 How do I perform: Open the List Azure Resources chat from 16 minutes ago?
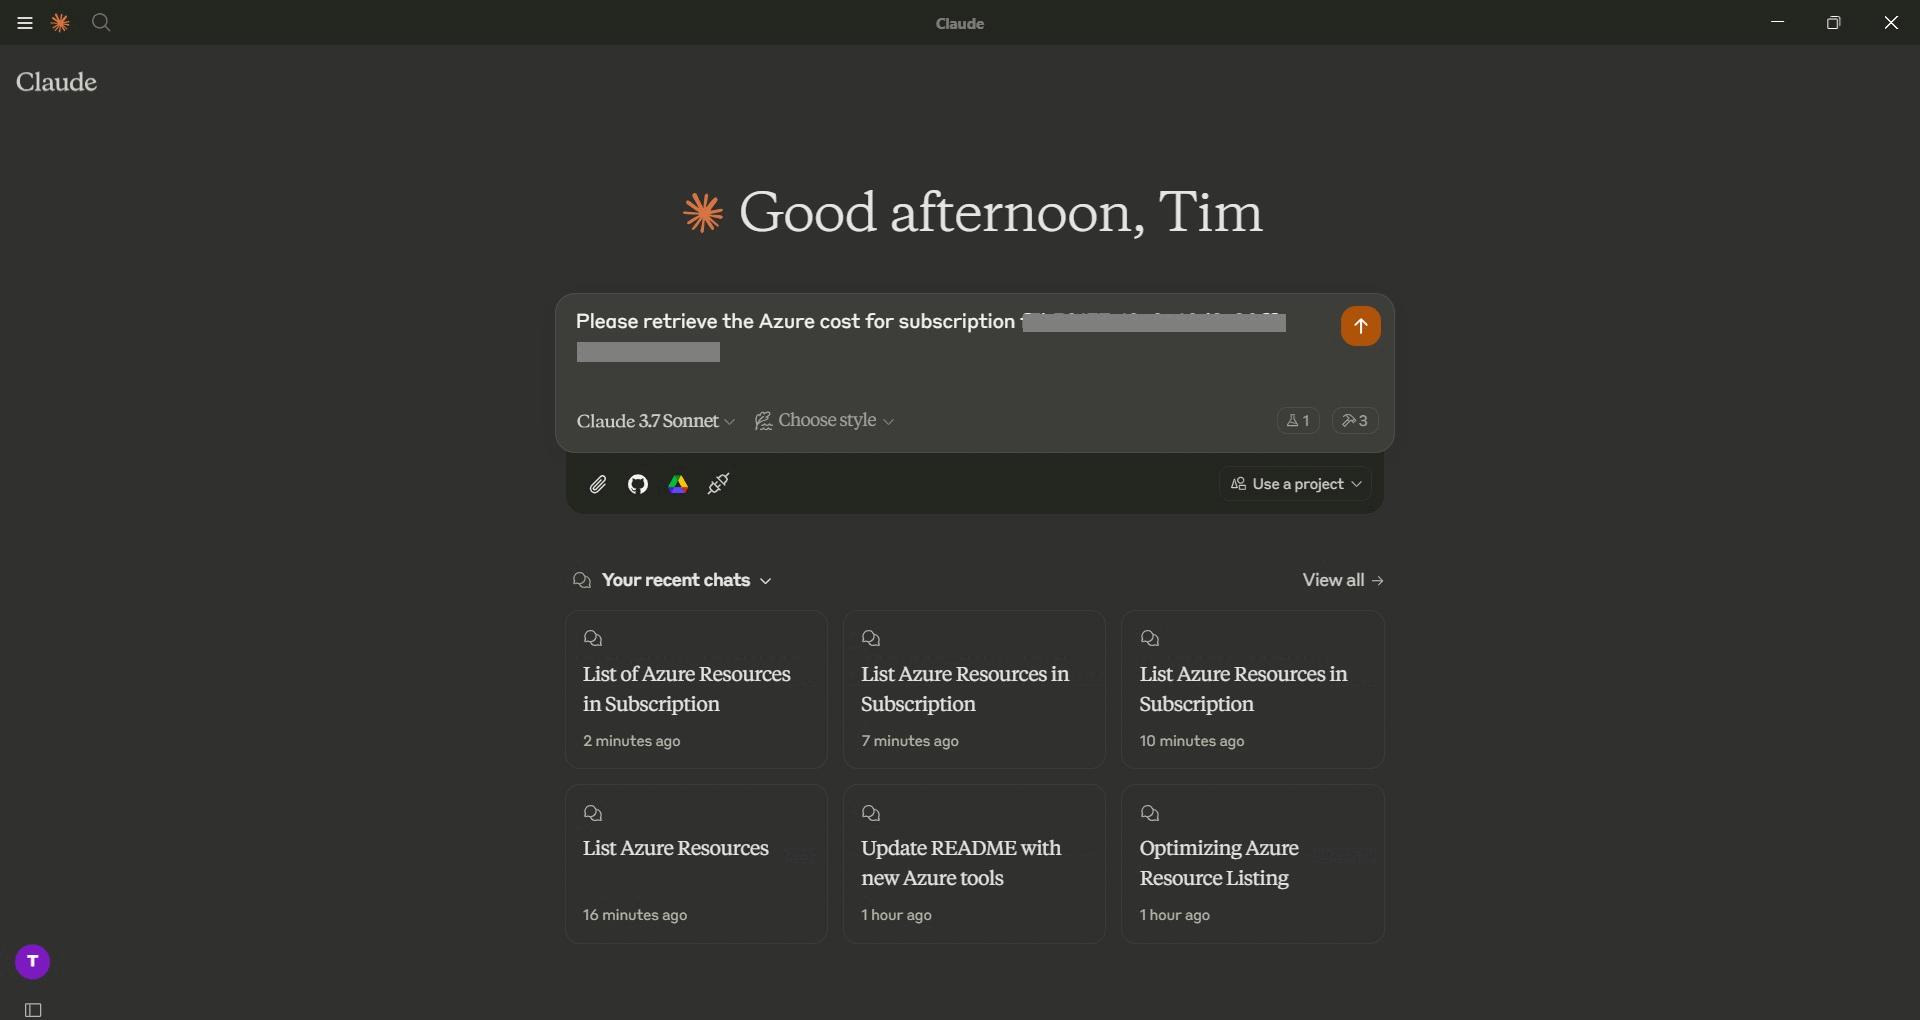pyautogui.click(x=696, y=864)
